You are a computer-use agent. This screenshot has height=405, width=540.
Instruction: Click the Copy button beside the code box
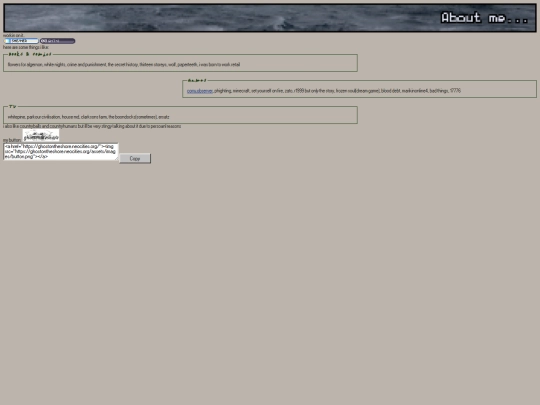tap(135, 158)
